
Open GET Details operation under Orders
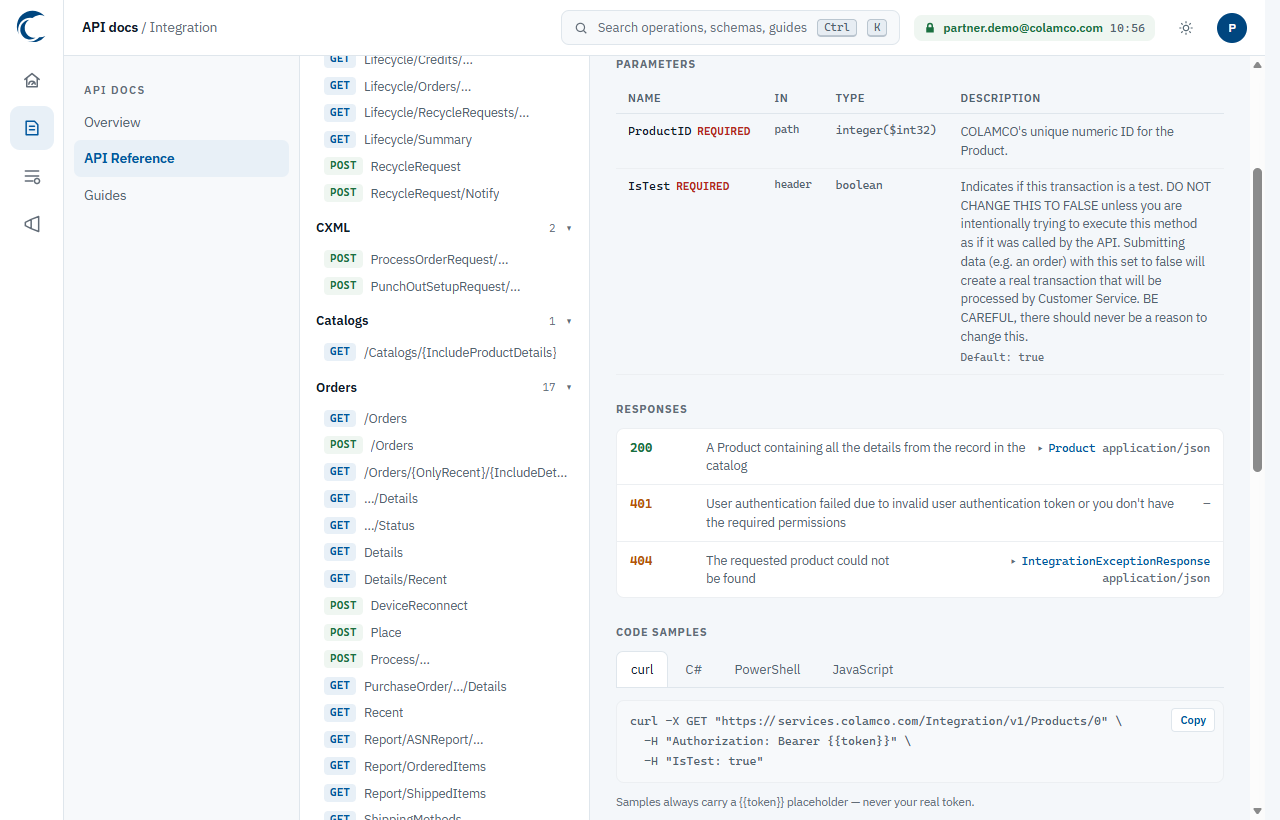point(445,552)
